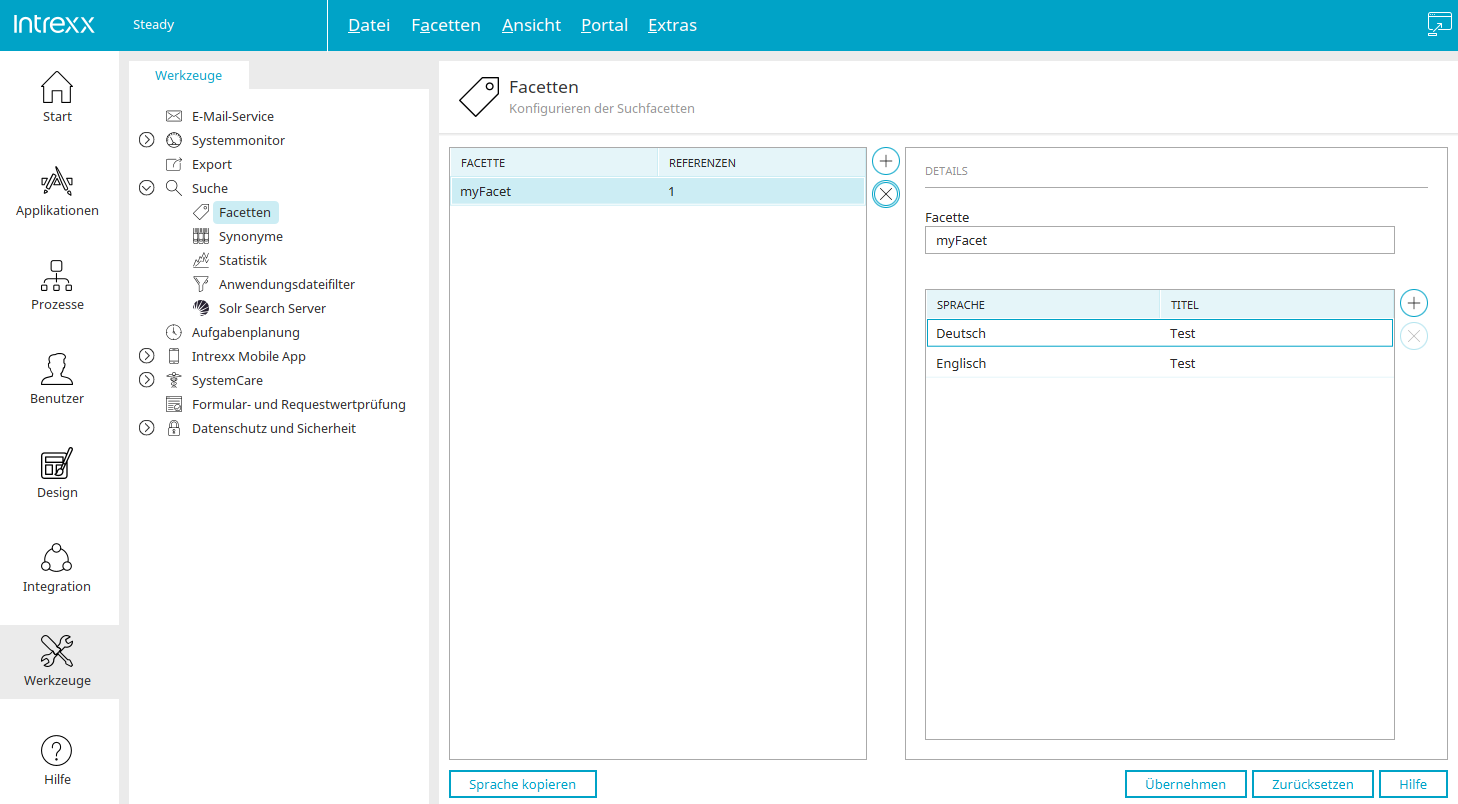This screenshot has width=1458, height=804.
Task: Collapse the Suche tree node
Action: tap(147, 188)
